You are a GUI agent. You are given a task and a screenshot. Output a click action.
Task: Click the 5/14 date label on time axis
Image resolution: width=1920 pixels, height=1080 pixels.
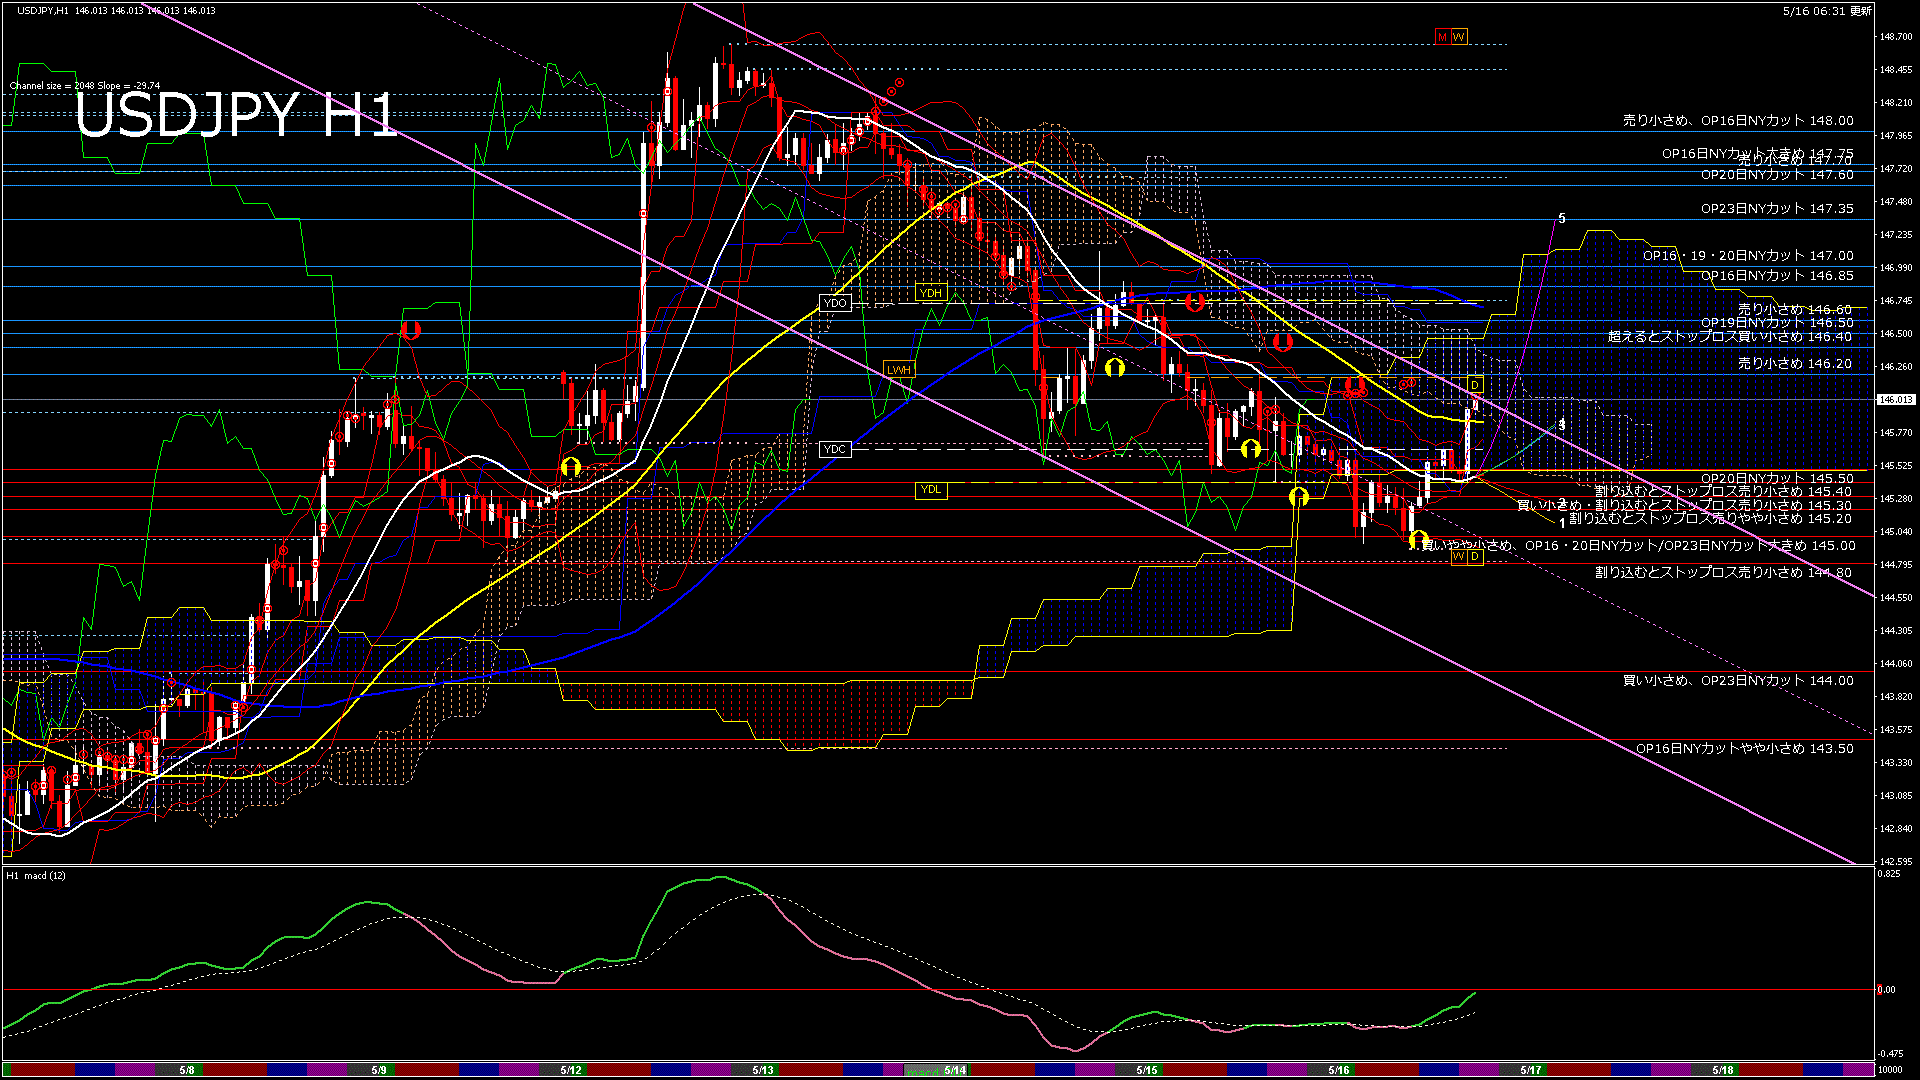coord(955,1070)
